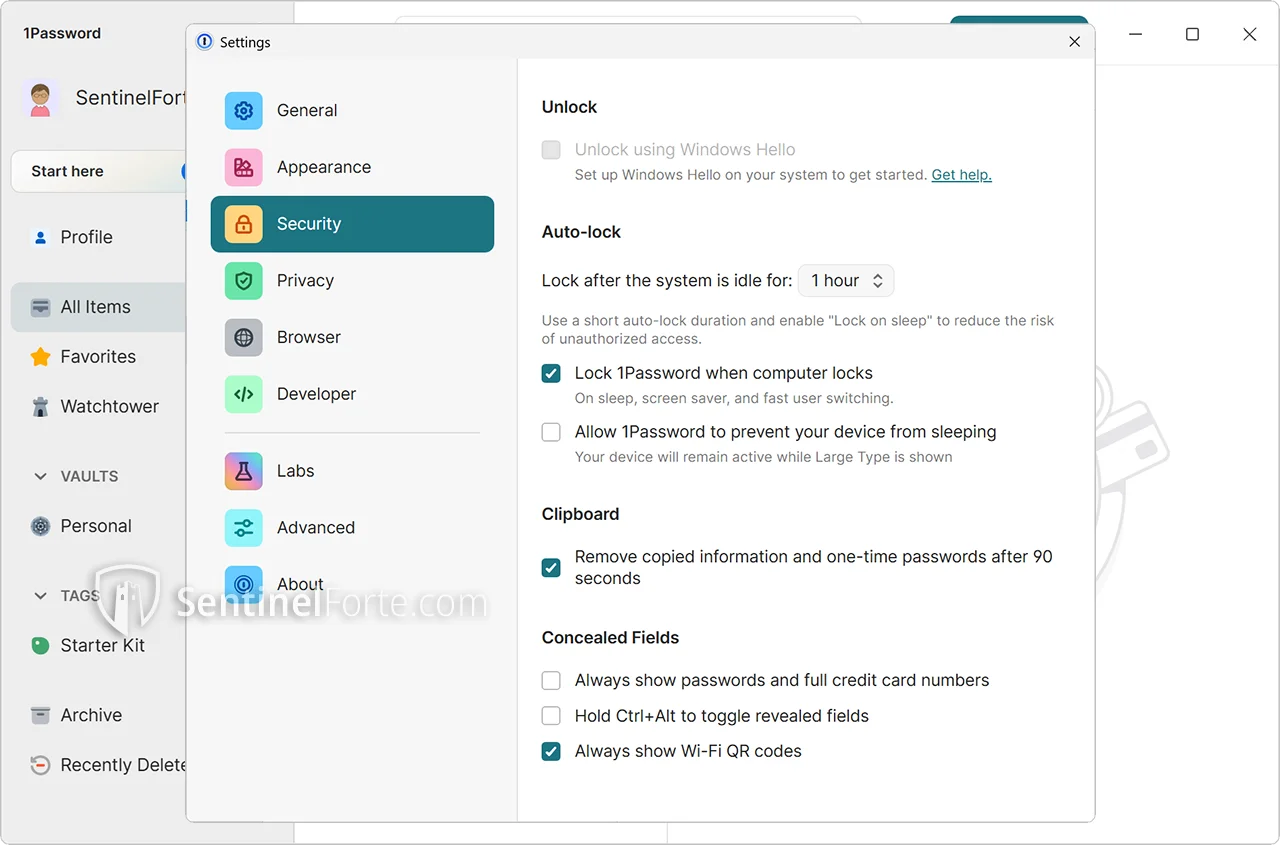The width and height of the screenshot is (1280, 845).
Task: Collapse the VAULTS section chevron
Action: click(41, 477)
